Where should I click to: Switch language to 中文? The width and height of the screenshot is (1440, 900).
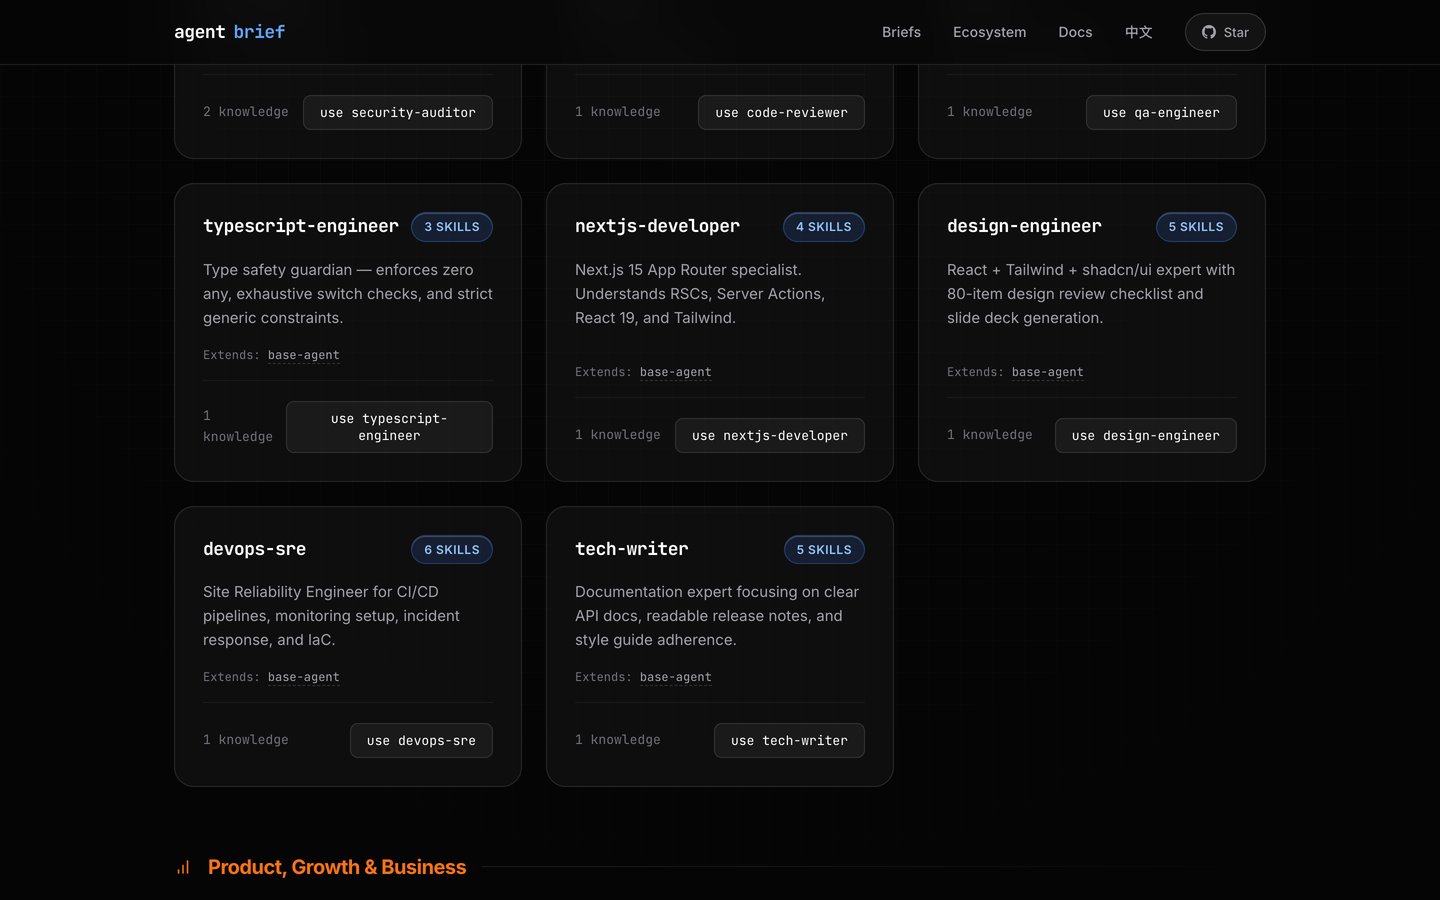click(1138, 32)
